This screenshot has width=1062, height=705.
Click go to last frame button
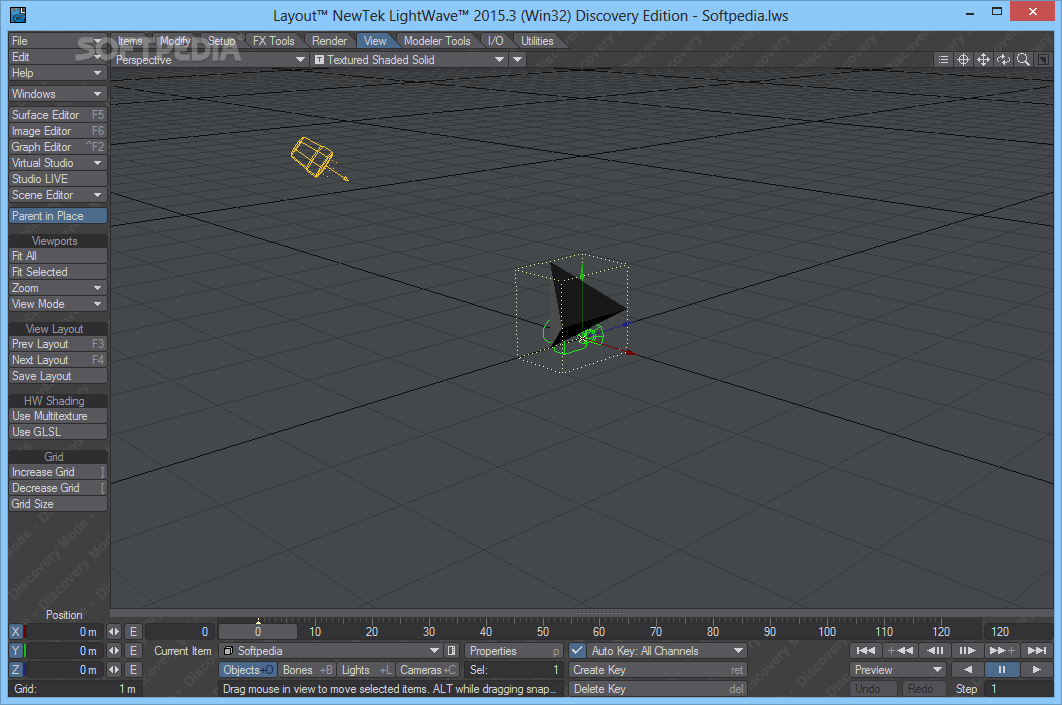1037,650
